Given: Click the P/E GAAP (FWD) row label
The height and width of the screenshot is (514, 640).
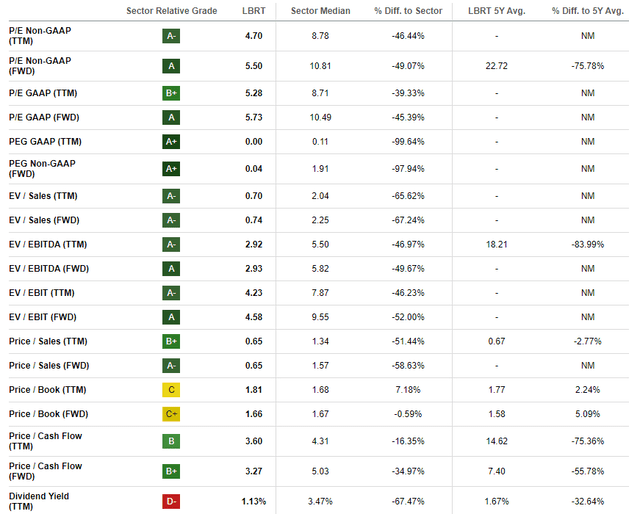Looking at the screenshot, I should 44,118.
